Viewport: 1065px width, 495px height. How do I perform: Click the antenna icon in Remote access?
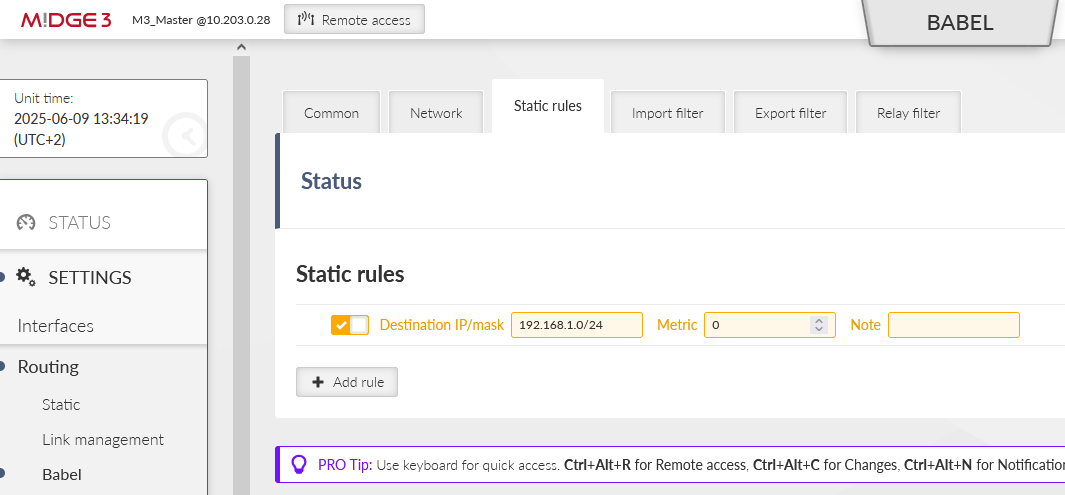(306, 20)
